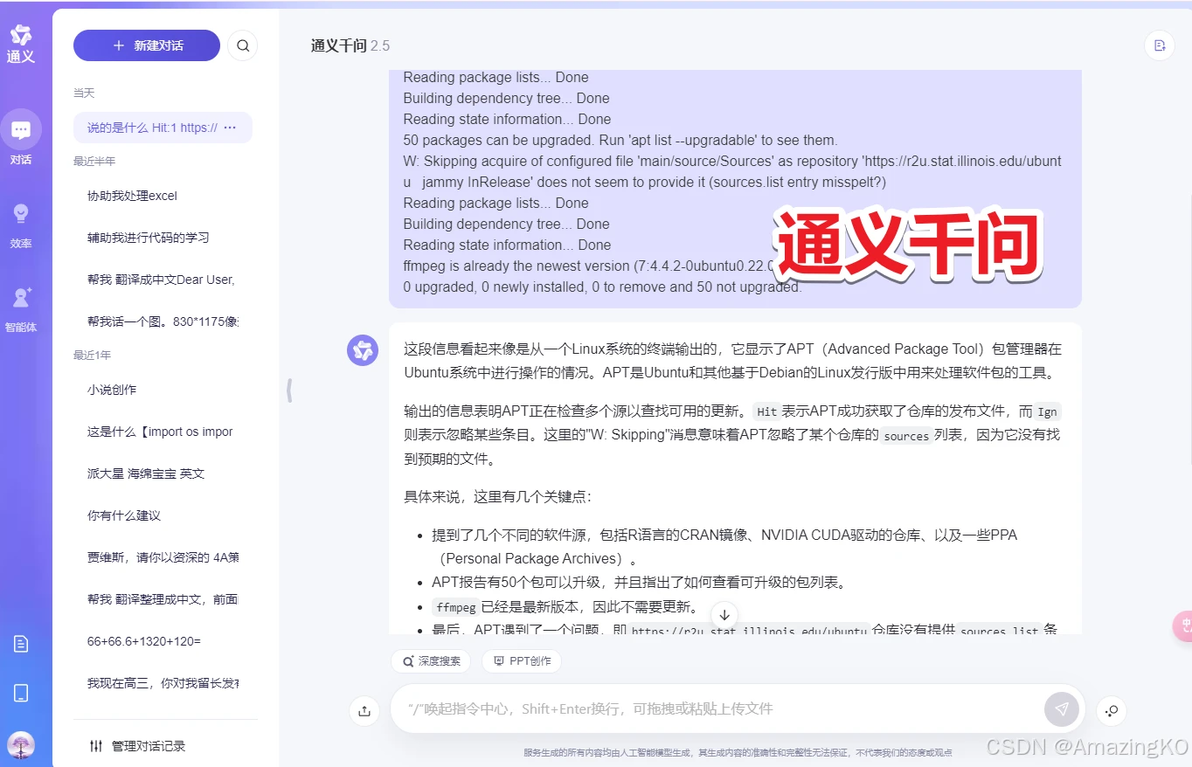The height and width of the screenshot is (767, 1192).
Task: Click the 新建对话 new chat button
Action: [x=147, y=46]
